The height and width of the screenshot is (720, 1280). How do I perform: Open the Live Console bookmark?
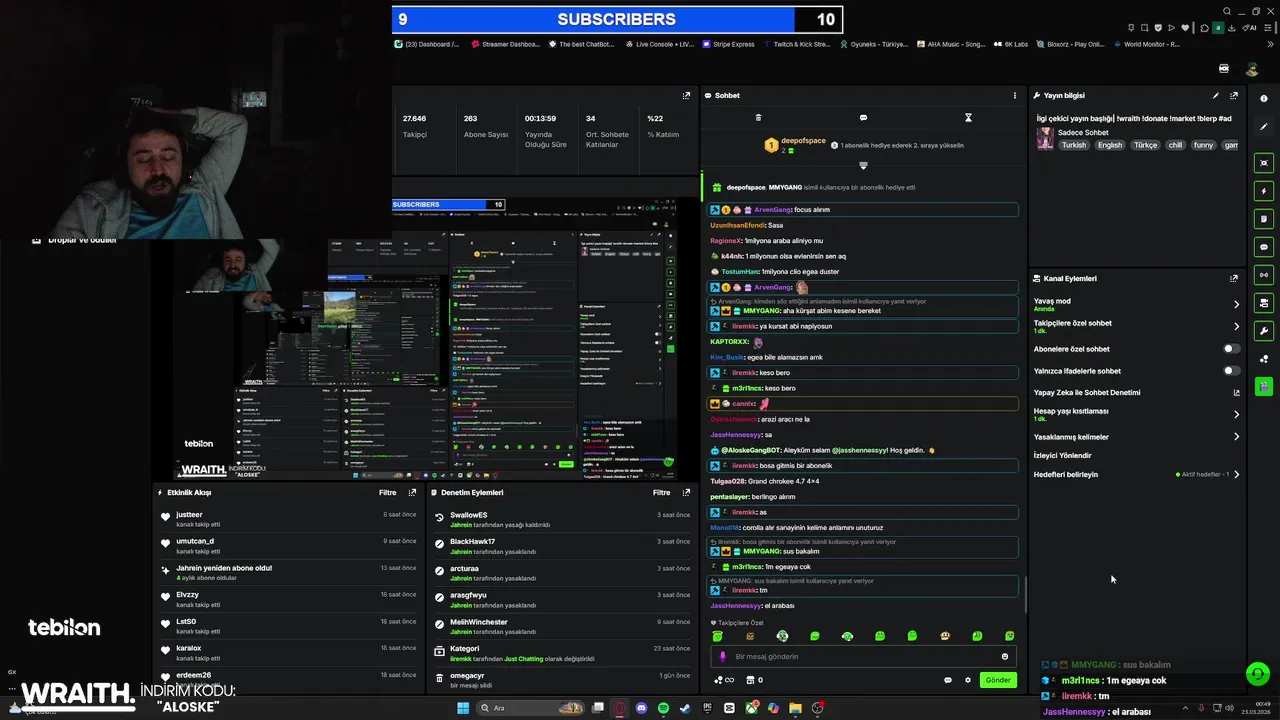click(658, 44)
